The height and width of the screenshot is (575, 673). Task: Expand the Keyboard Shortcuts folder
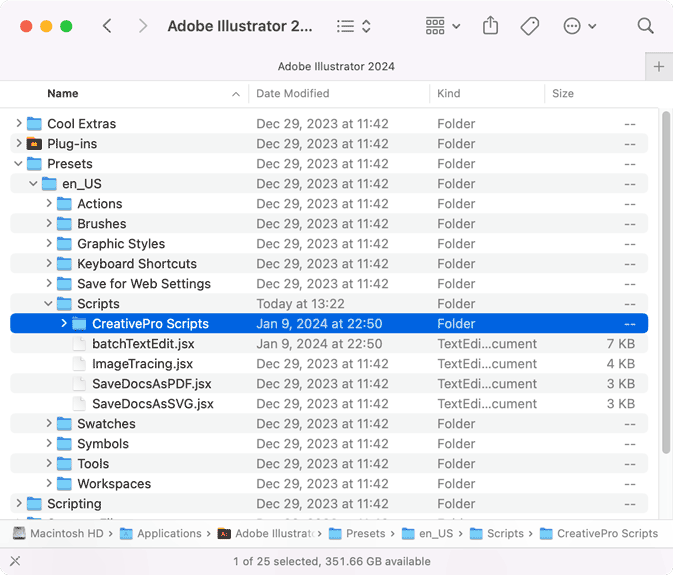pyautogui.click(x=49, y=263)
